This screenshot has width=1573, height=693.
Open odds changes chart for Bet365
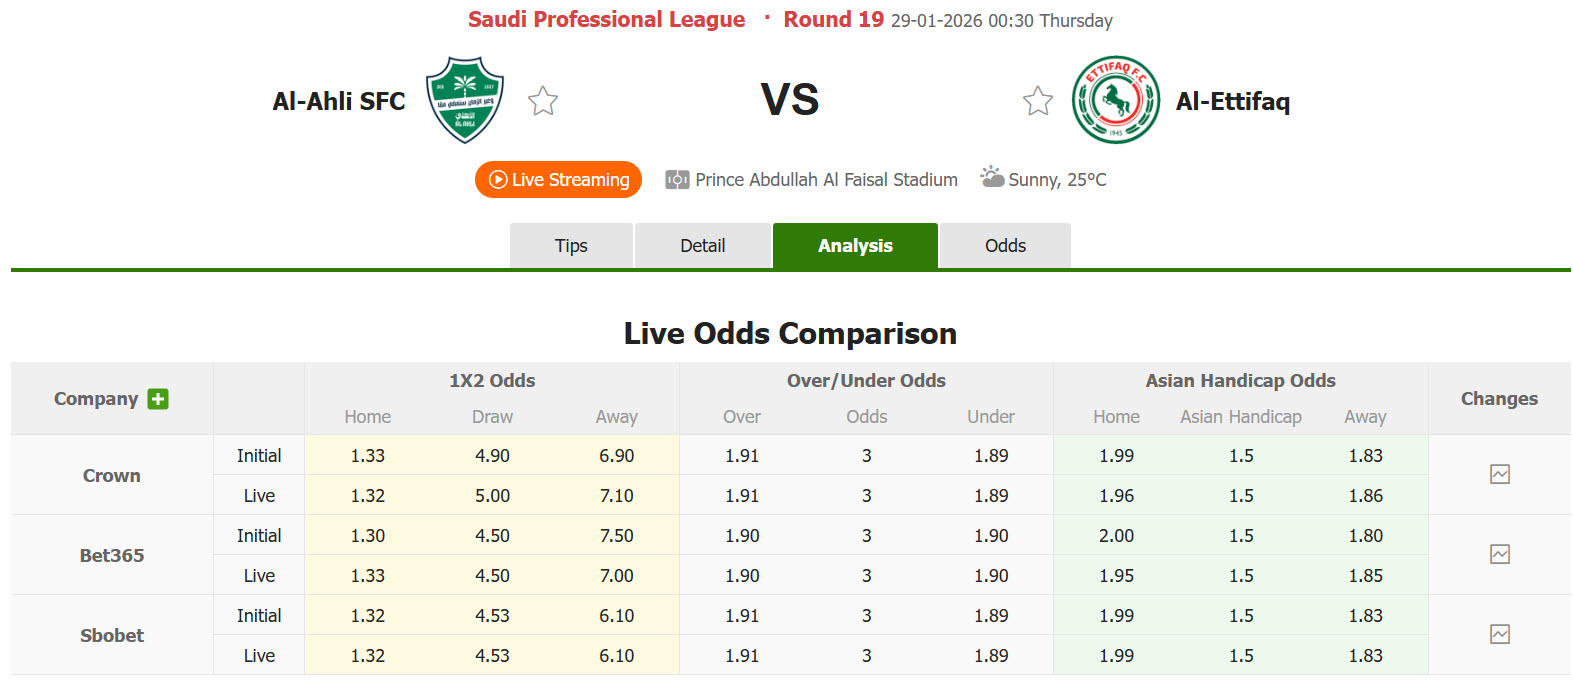[x=1499, y=555]
